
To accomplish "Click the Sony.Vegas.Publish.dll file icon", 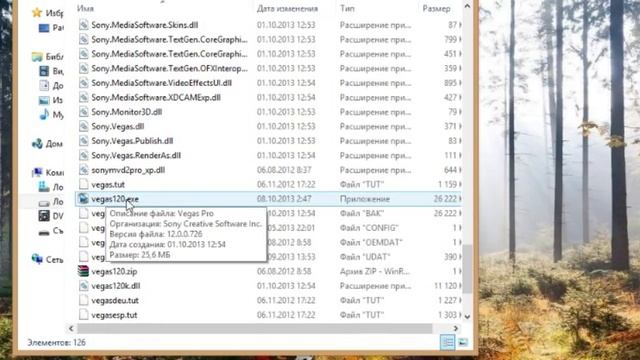I will pos(84,141).
